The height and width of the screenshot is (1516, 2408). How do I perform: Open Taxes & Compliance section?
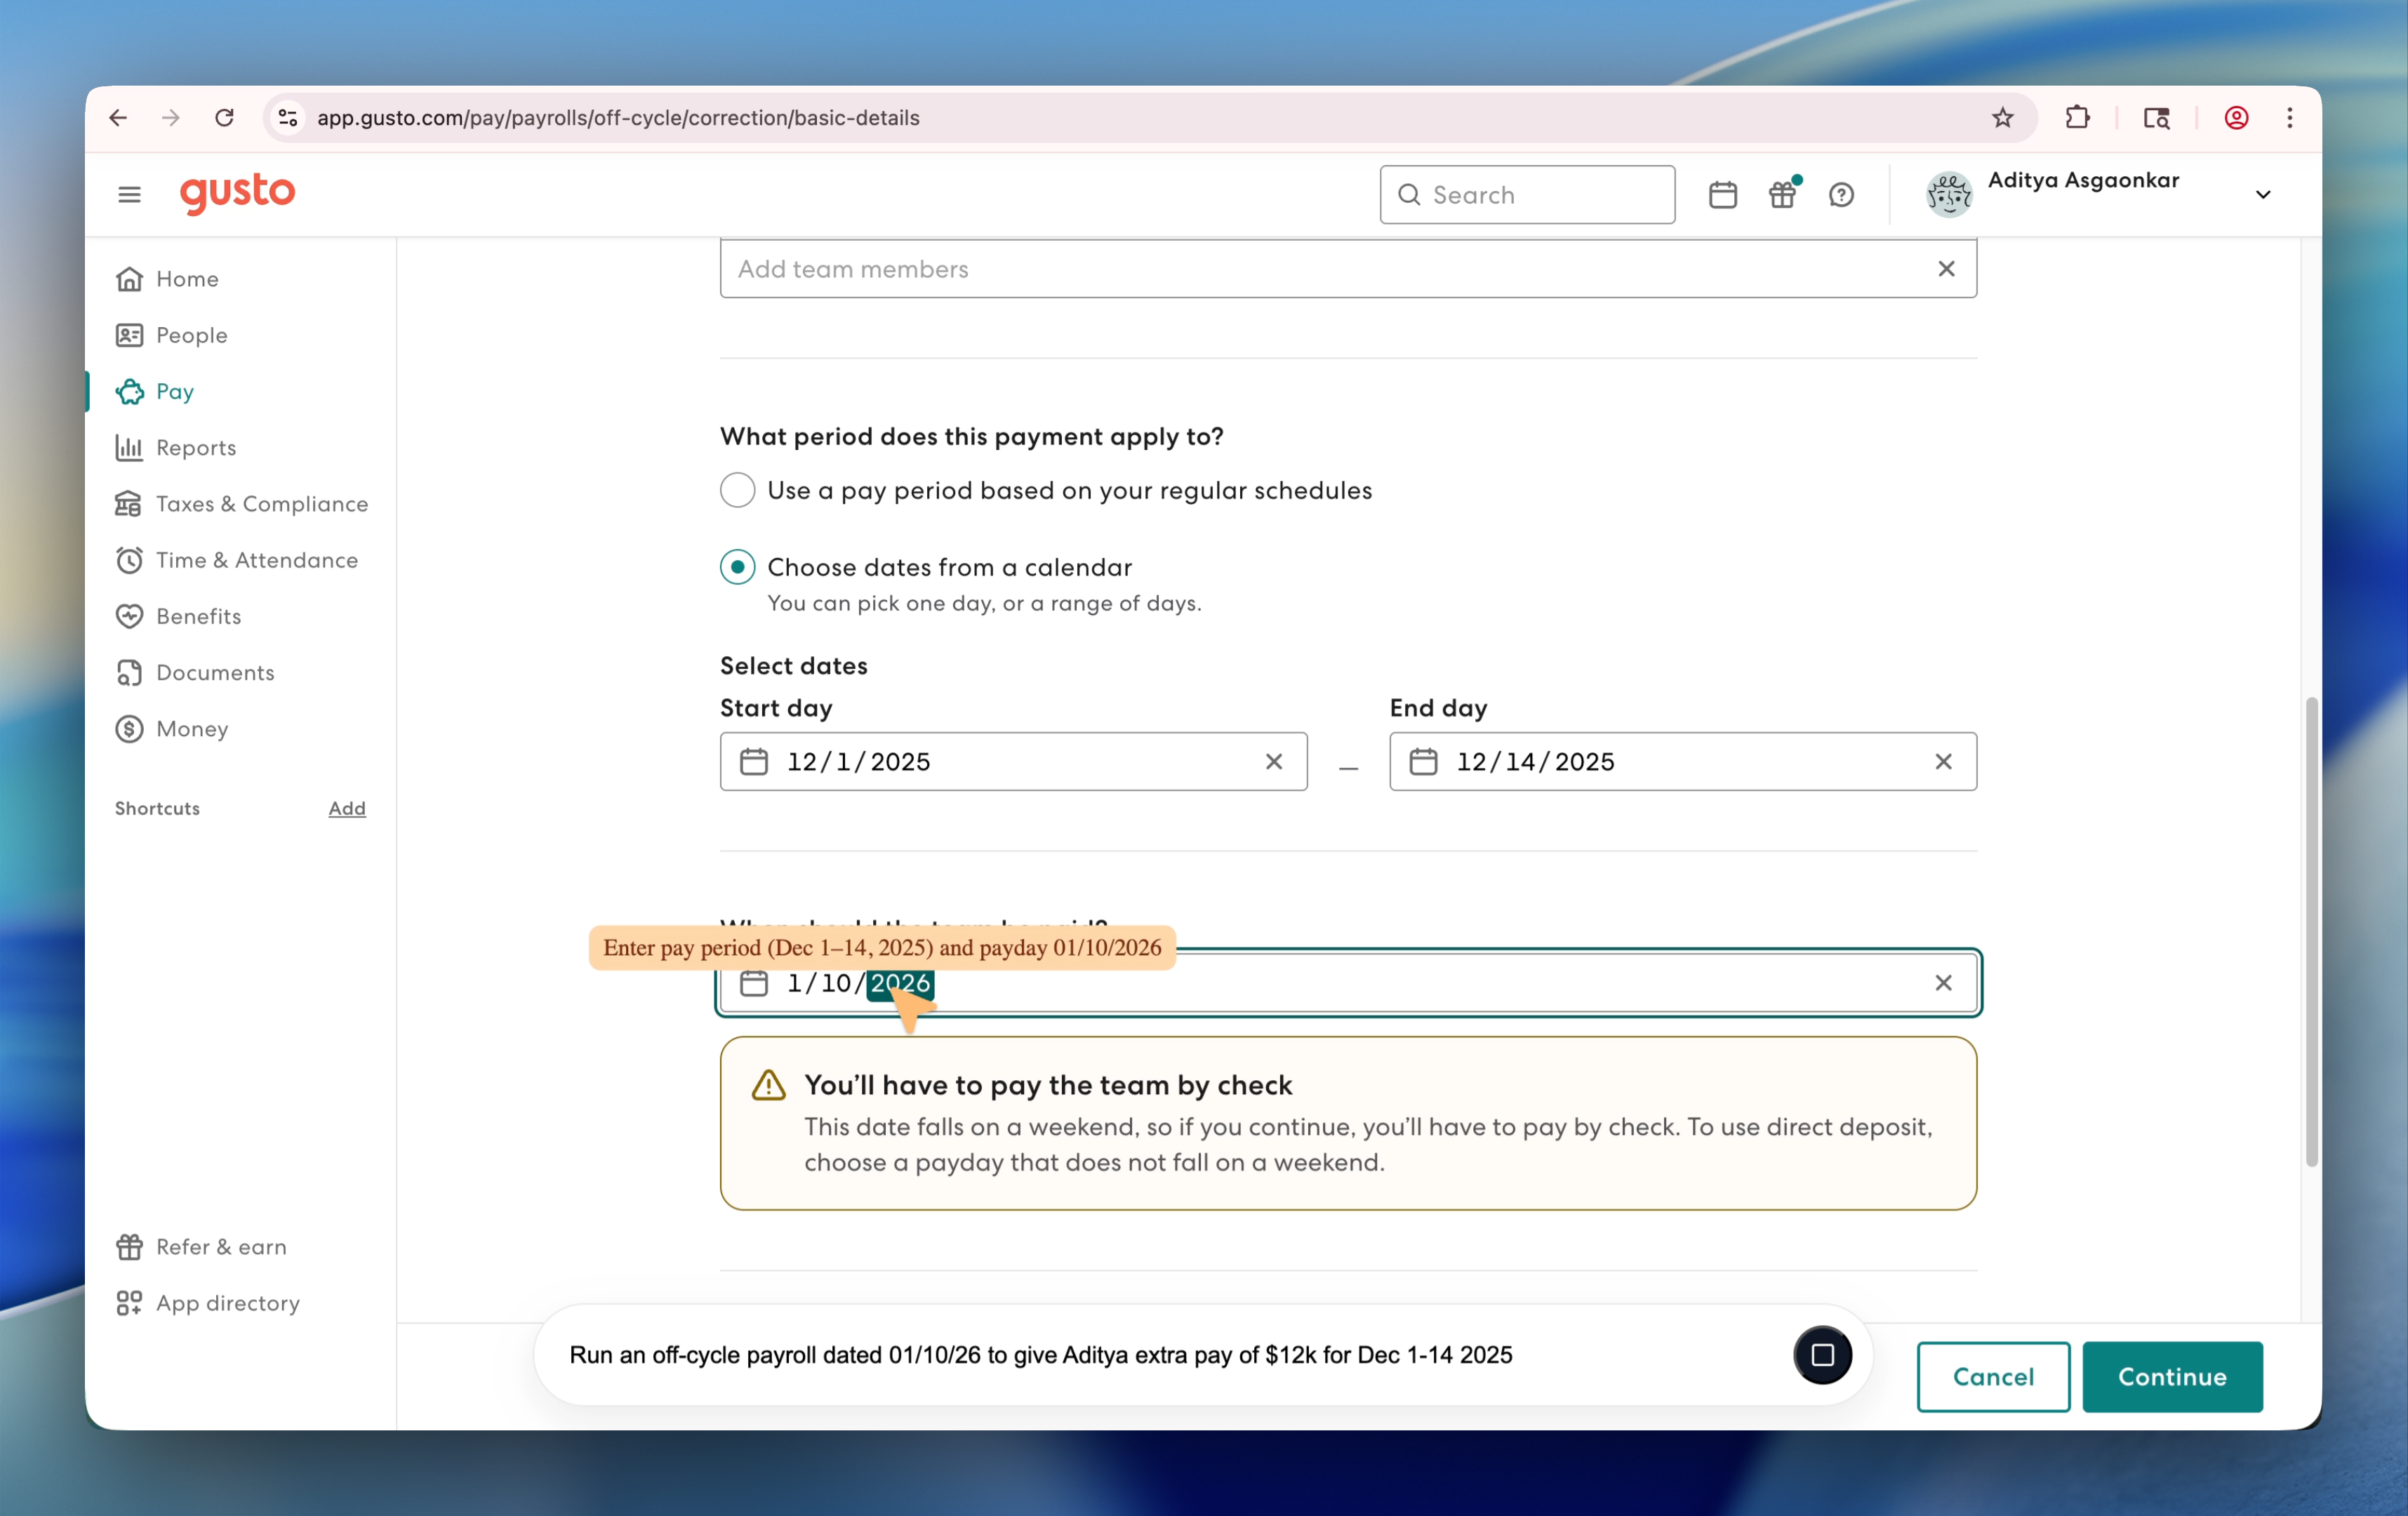pos(262,503)
